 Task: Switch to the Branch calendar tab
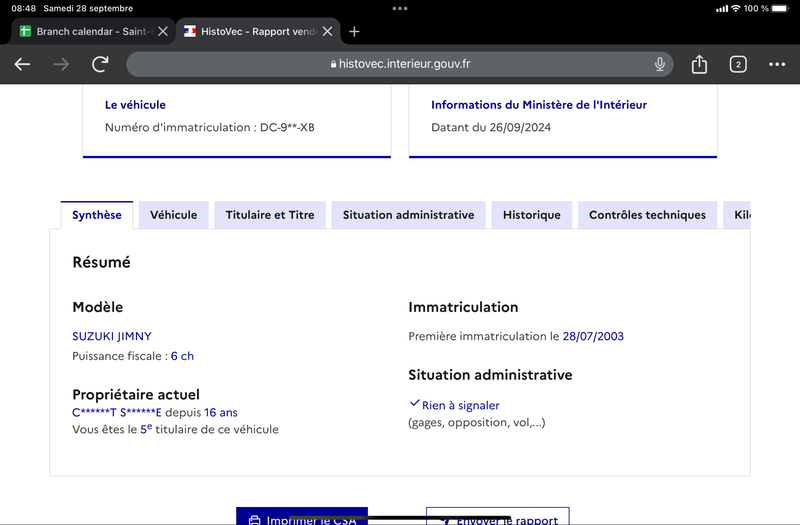[x=93, y=32]
